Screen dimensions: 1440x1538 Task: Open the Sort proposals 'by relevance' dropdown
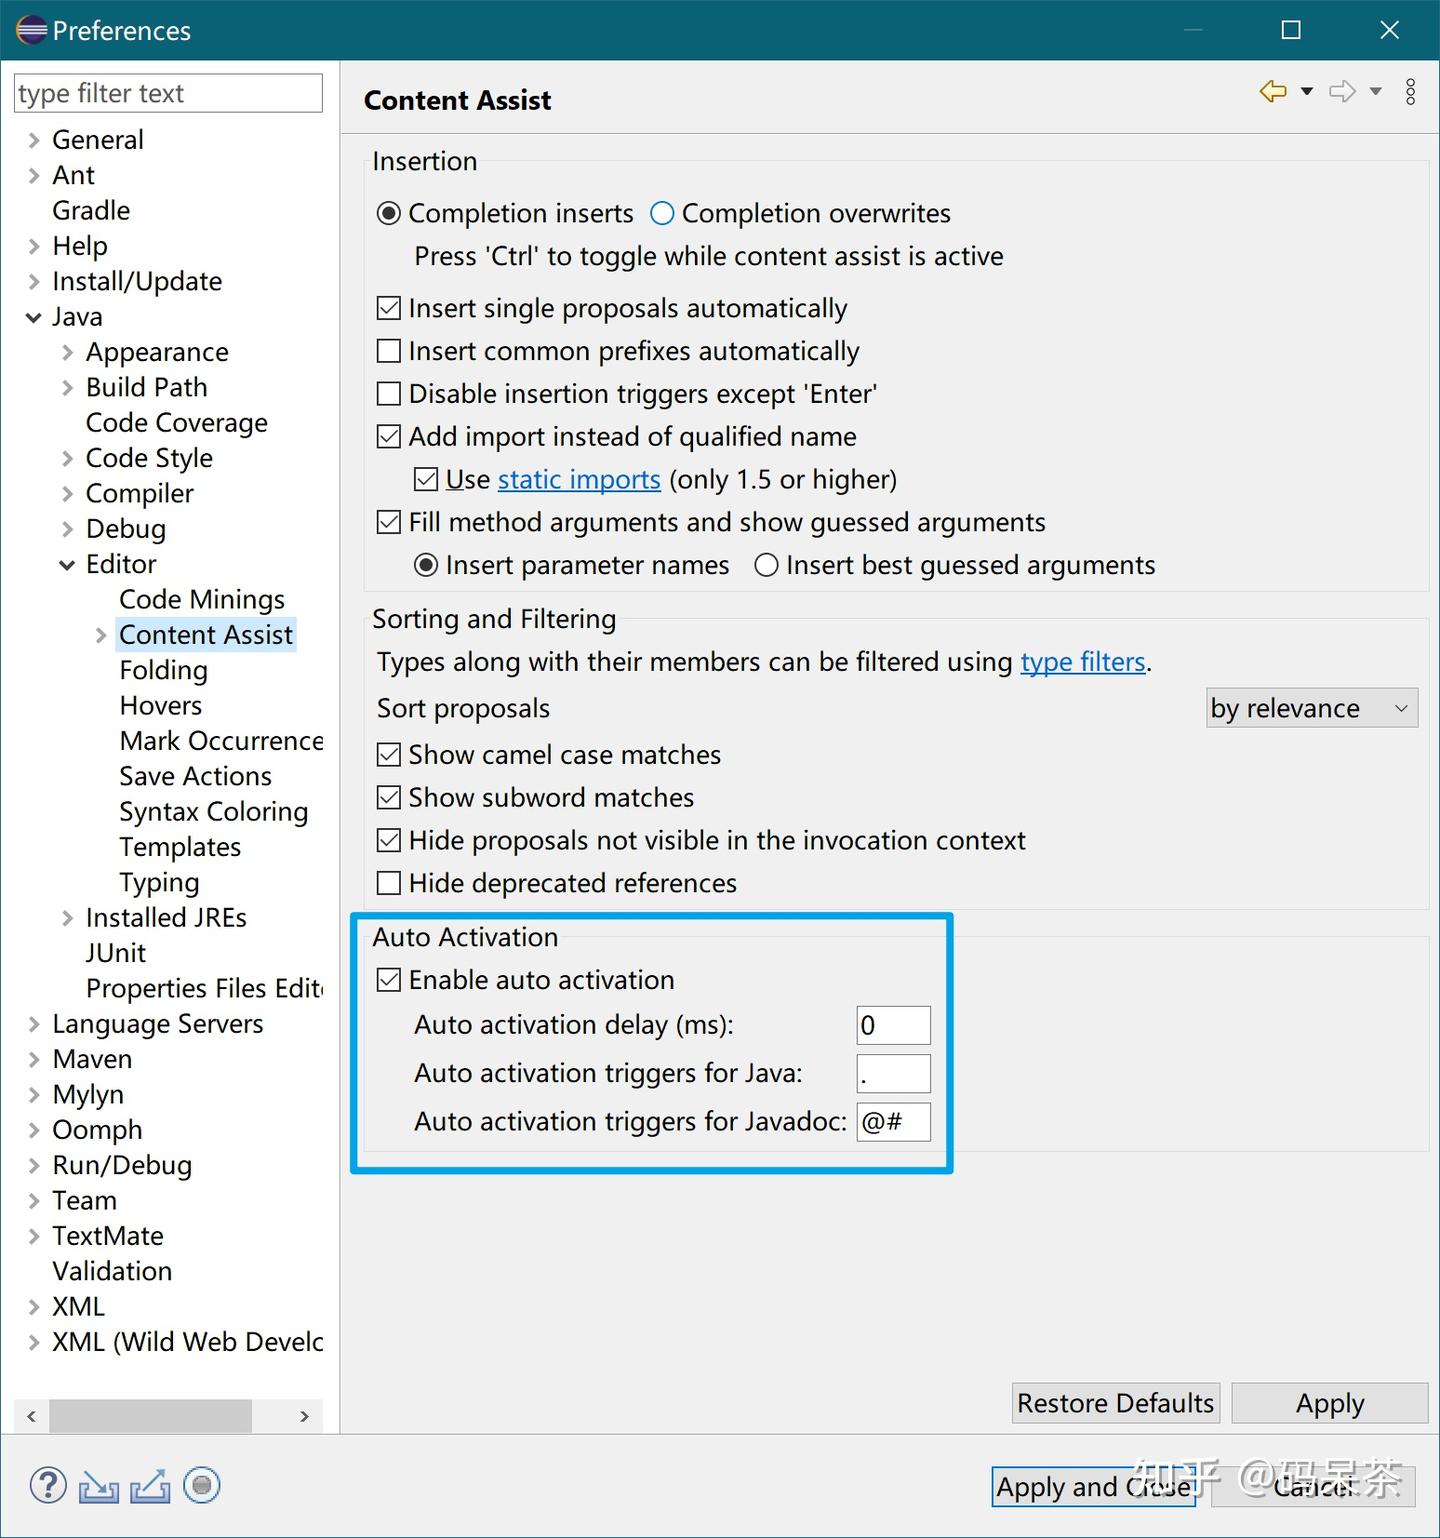coord(1312,708)
